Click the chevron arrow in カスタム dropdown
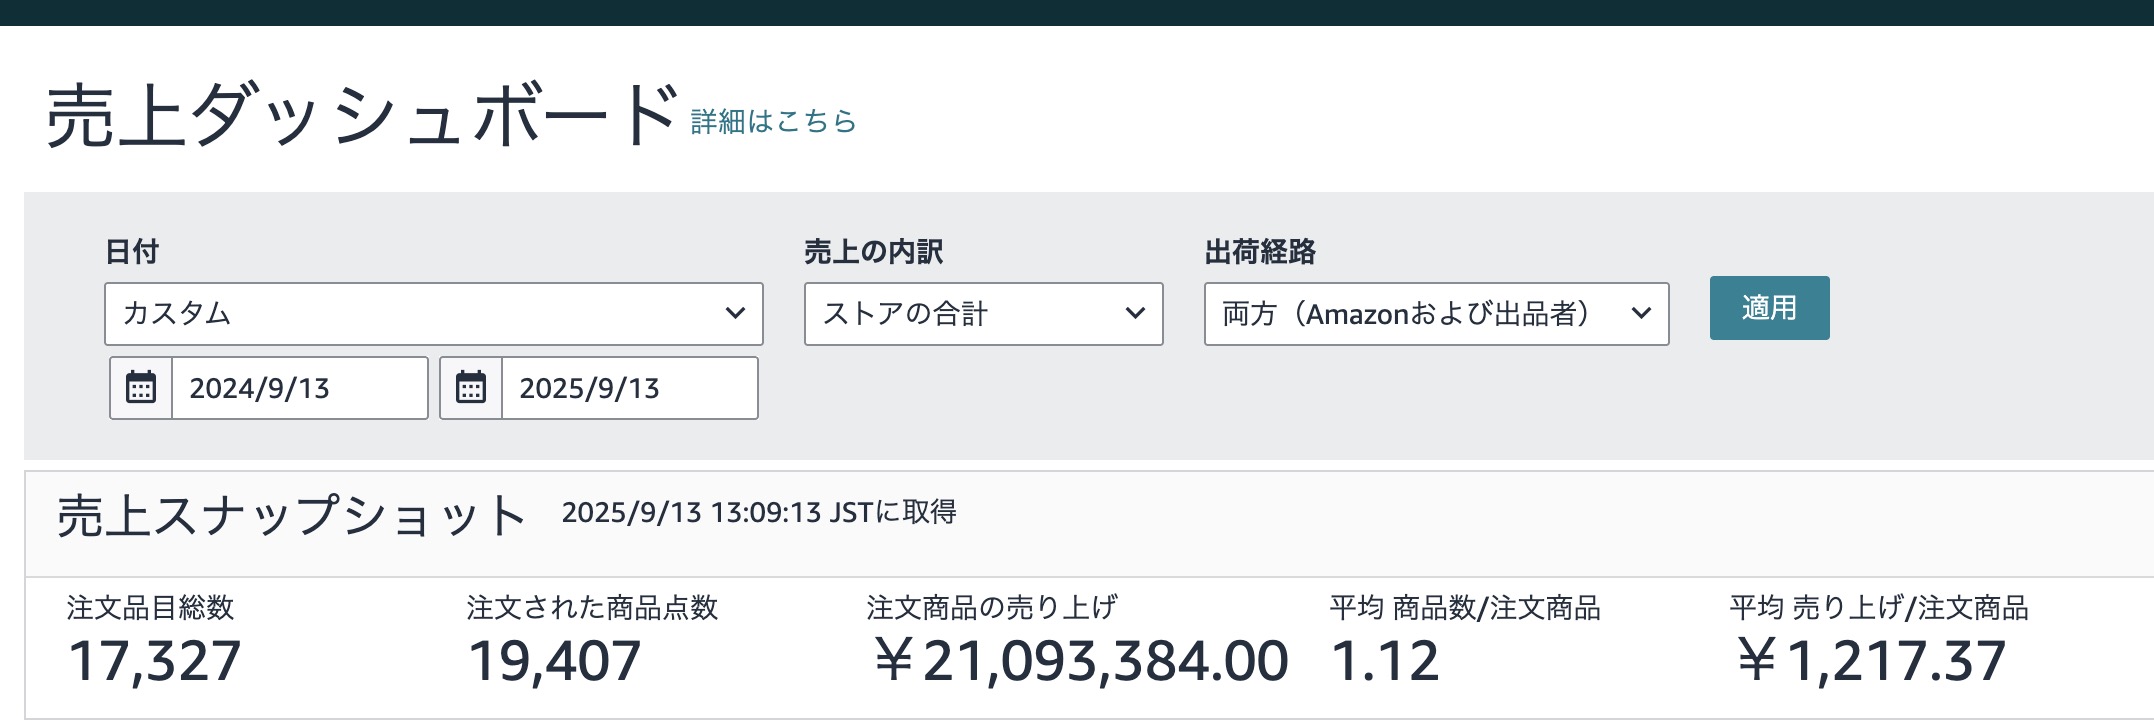Viewport: 2154px width, 726px height. click(x=735, y=314)
